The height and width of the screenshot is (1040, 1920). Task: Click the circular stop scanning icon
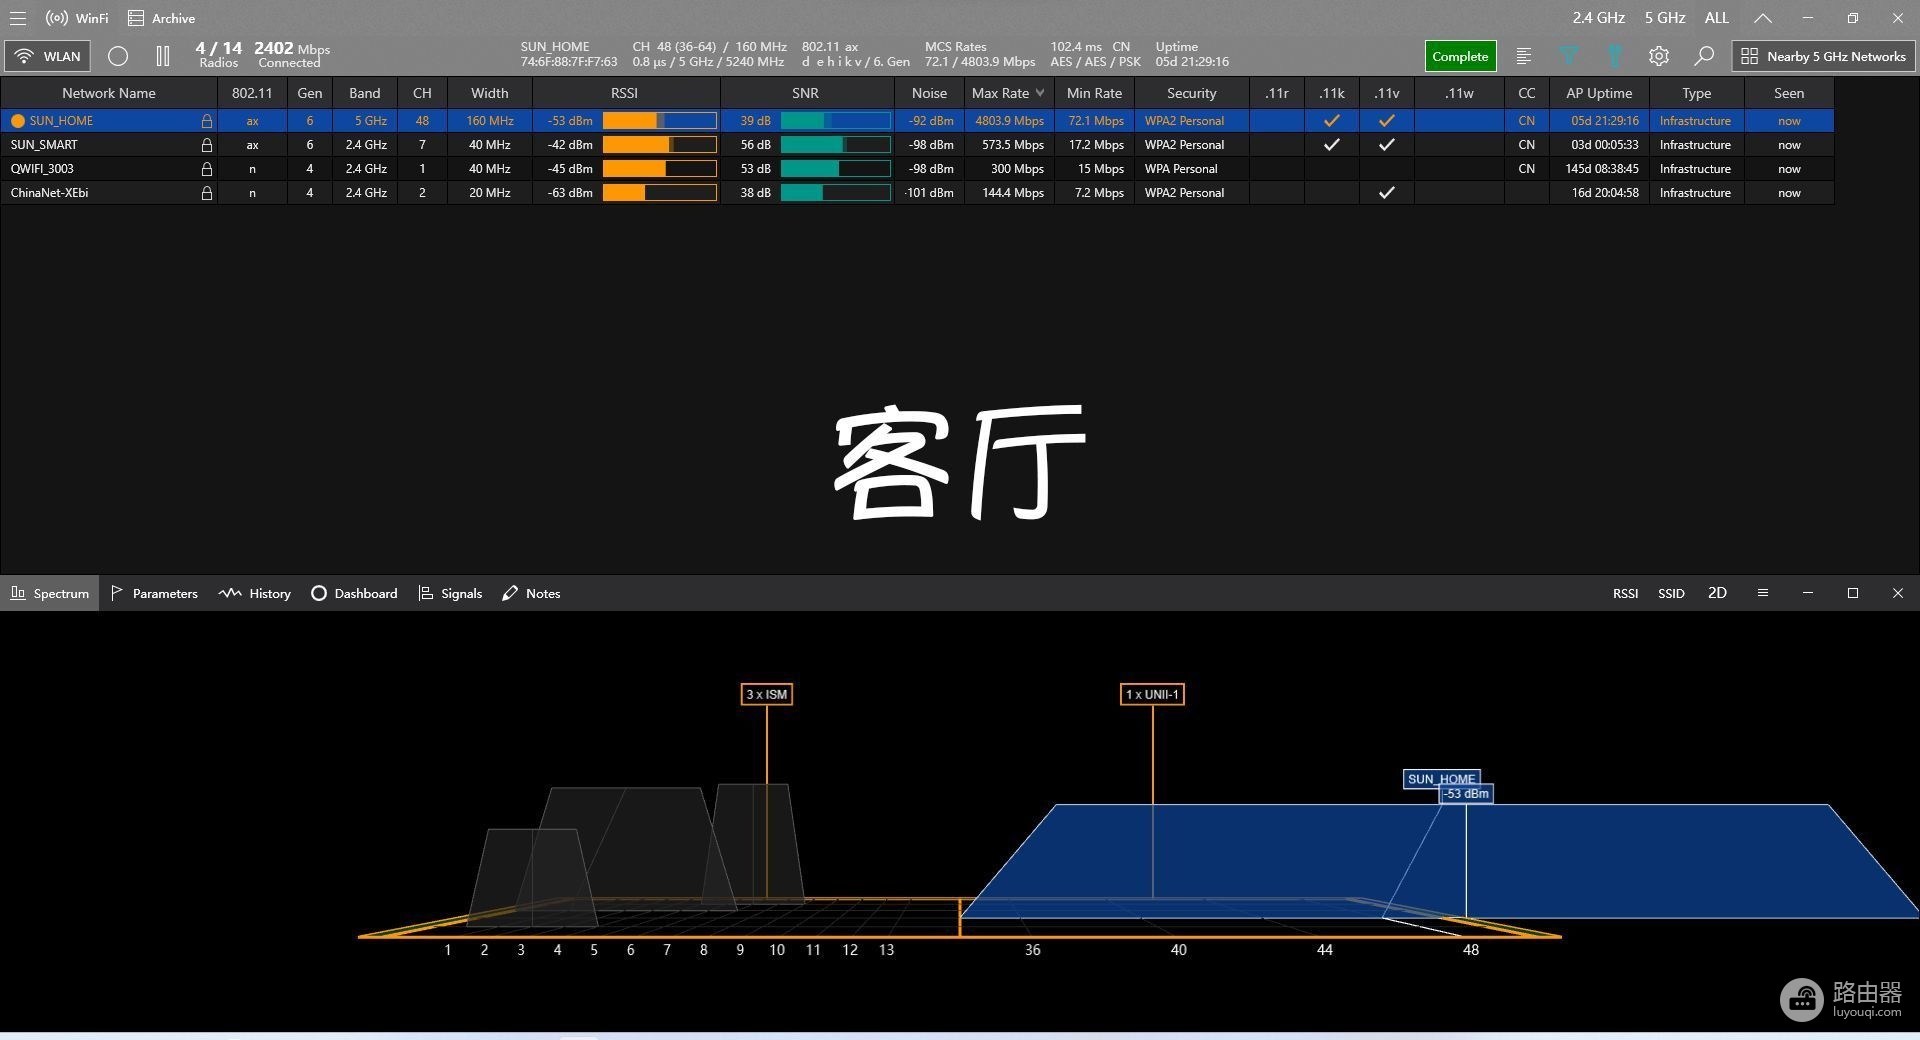click(x=118, y=56)
